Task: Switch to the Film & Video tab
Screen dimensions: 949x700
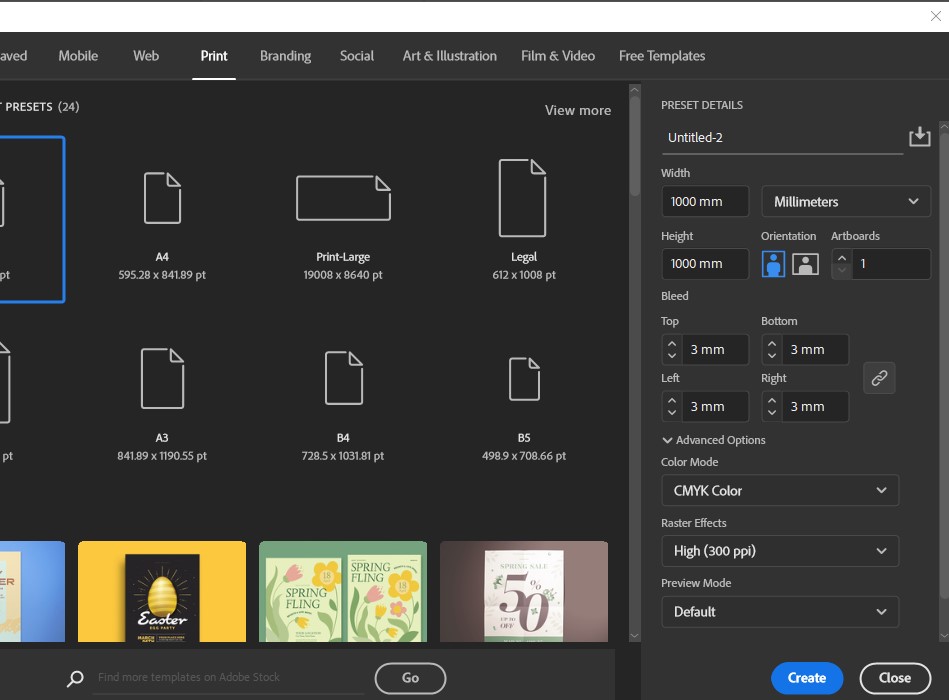Action: click(x=558, y=56)
